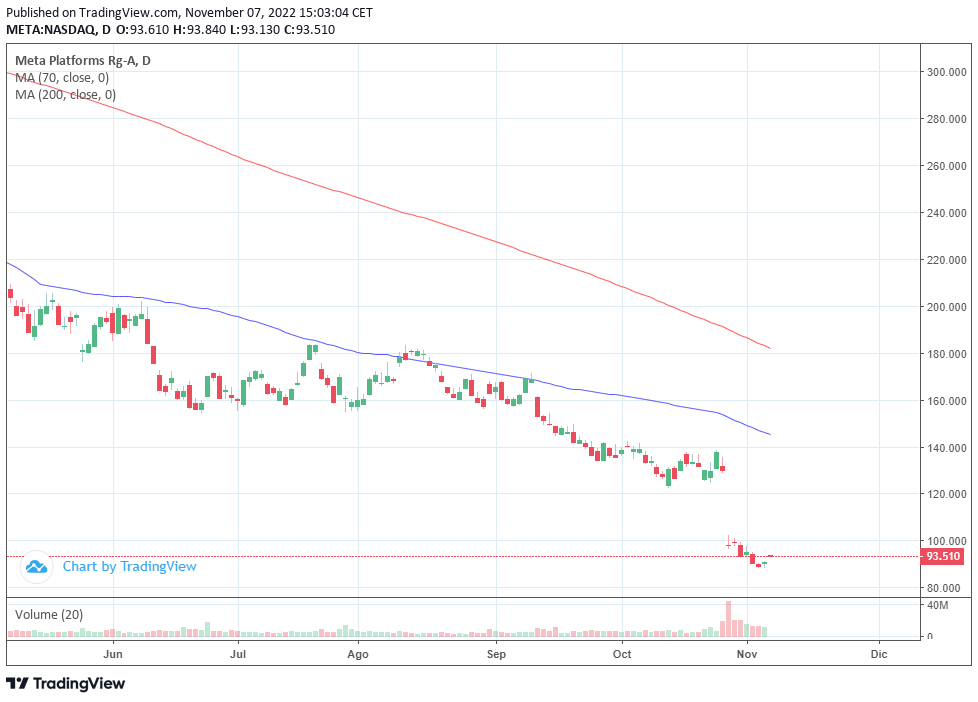
Task: Click the Jul label on time axis
Action: tap(238, 654)
